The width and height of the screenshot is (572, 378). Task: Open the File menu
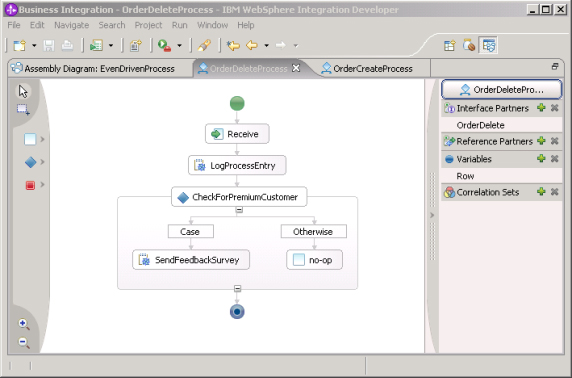pos(14,25)
